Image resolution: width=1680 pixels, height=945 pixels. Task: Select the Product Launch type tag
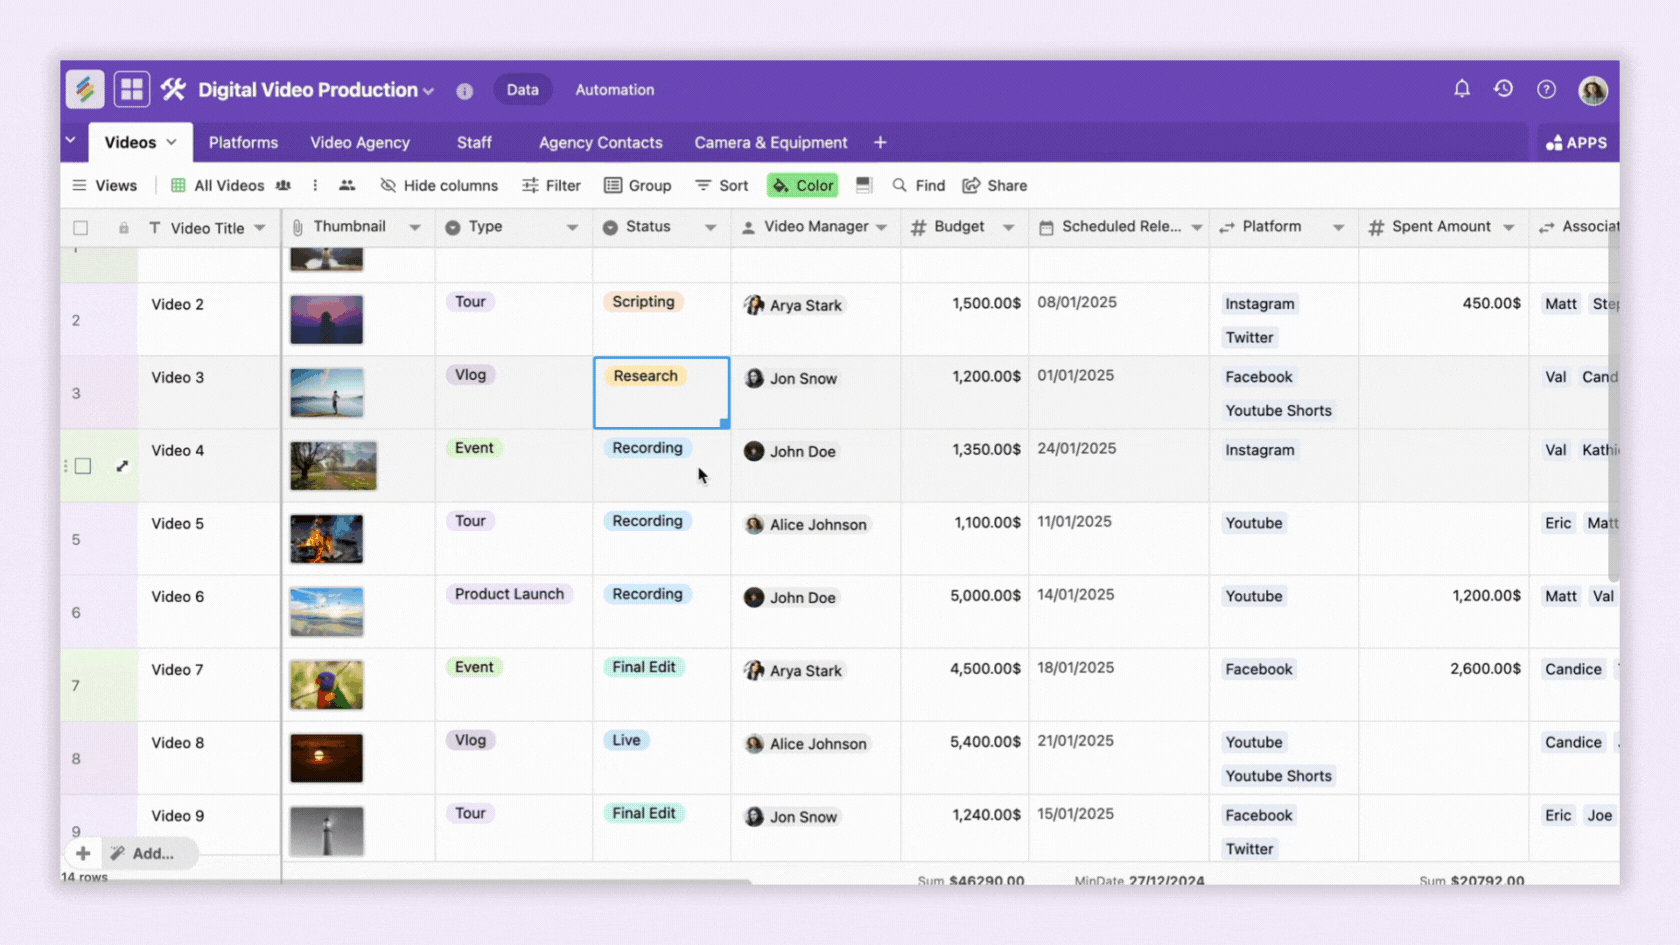point(509,594)
